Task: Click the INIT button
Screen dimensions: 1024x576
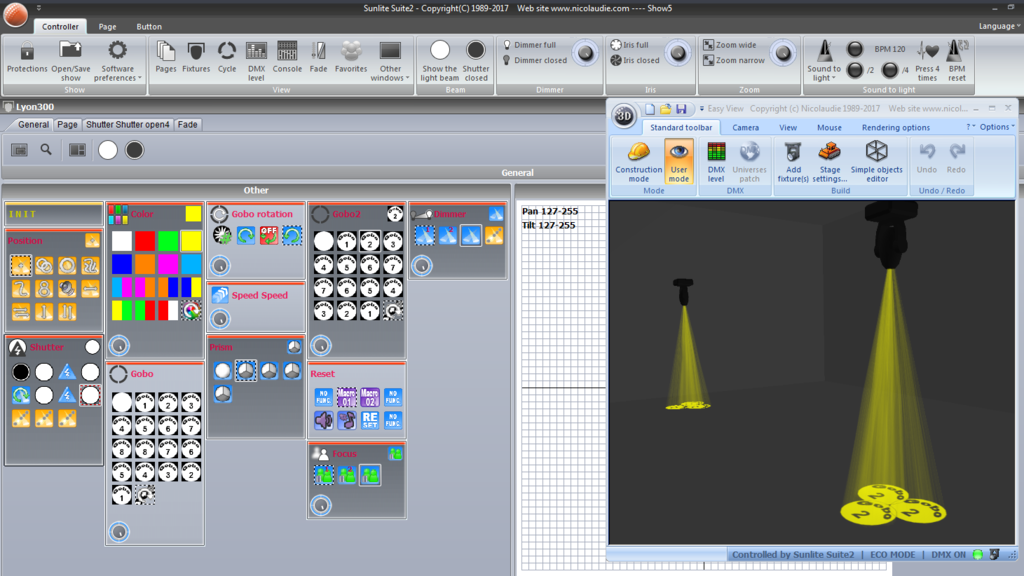Action: pos(54,214)
